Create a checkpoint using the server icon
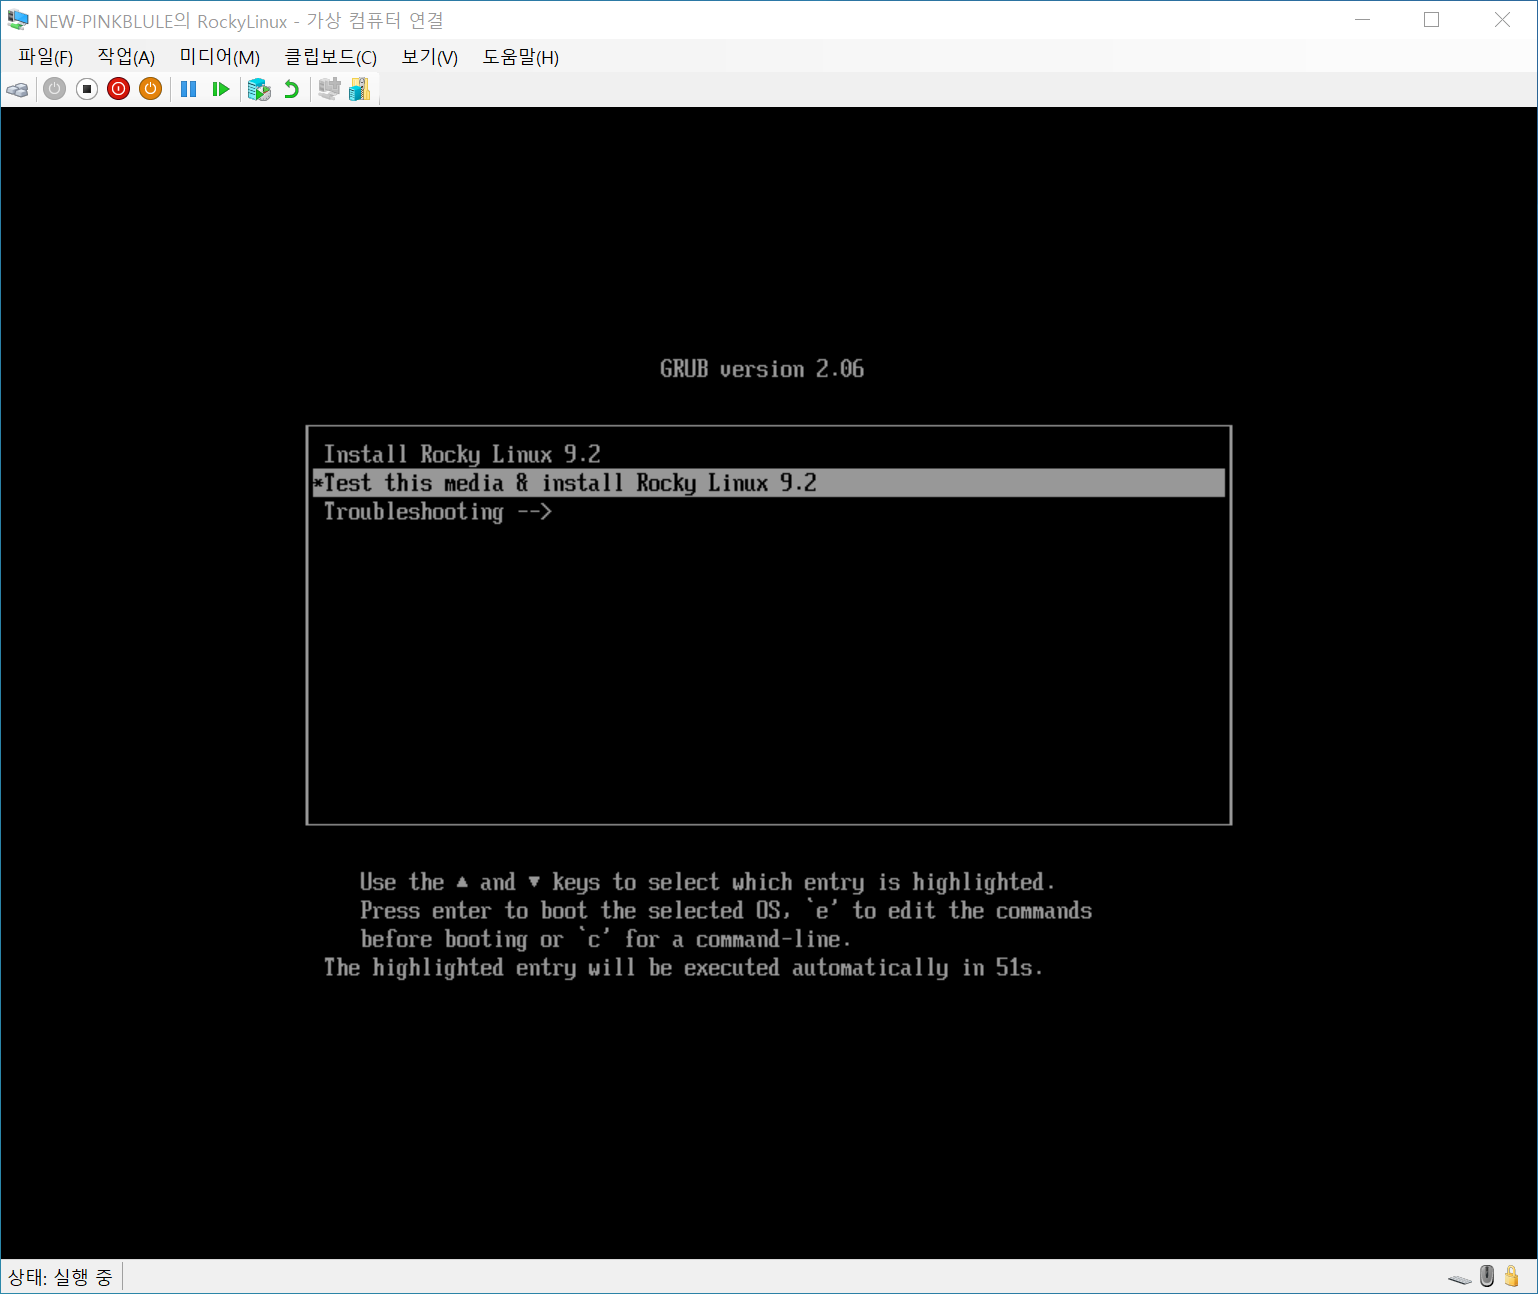Image resolution: width=1538 pixels, height=1294 pixels. click(x=259, y=89)
